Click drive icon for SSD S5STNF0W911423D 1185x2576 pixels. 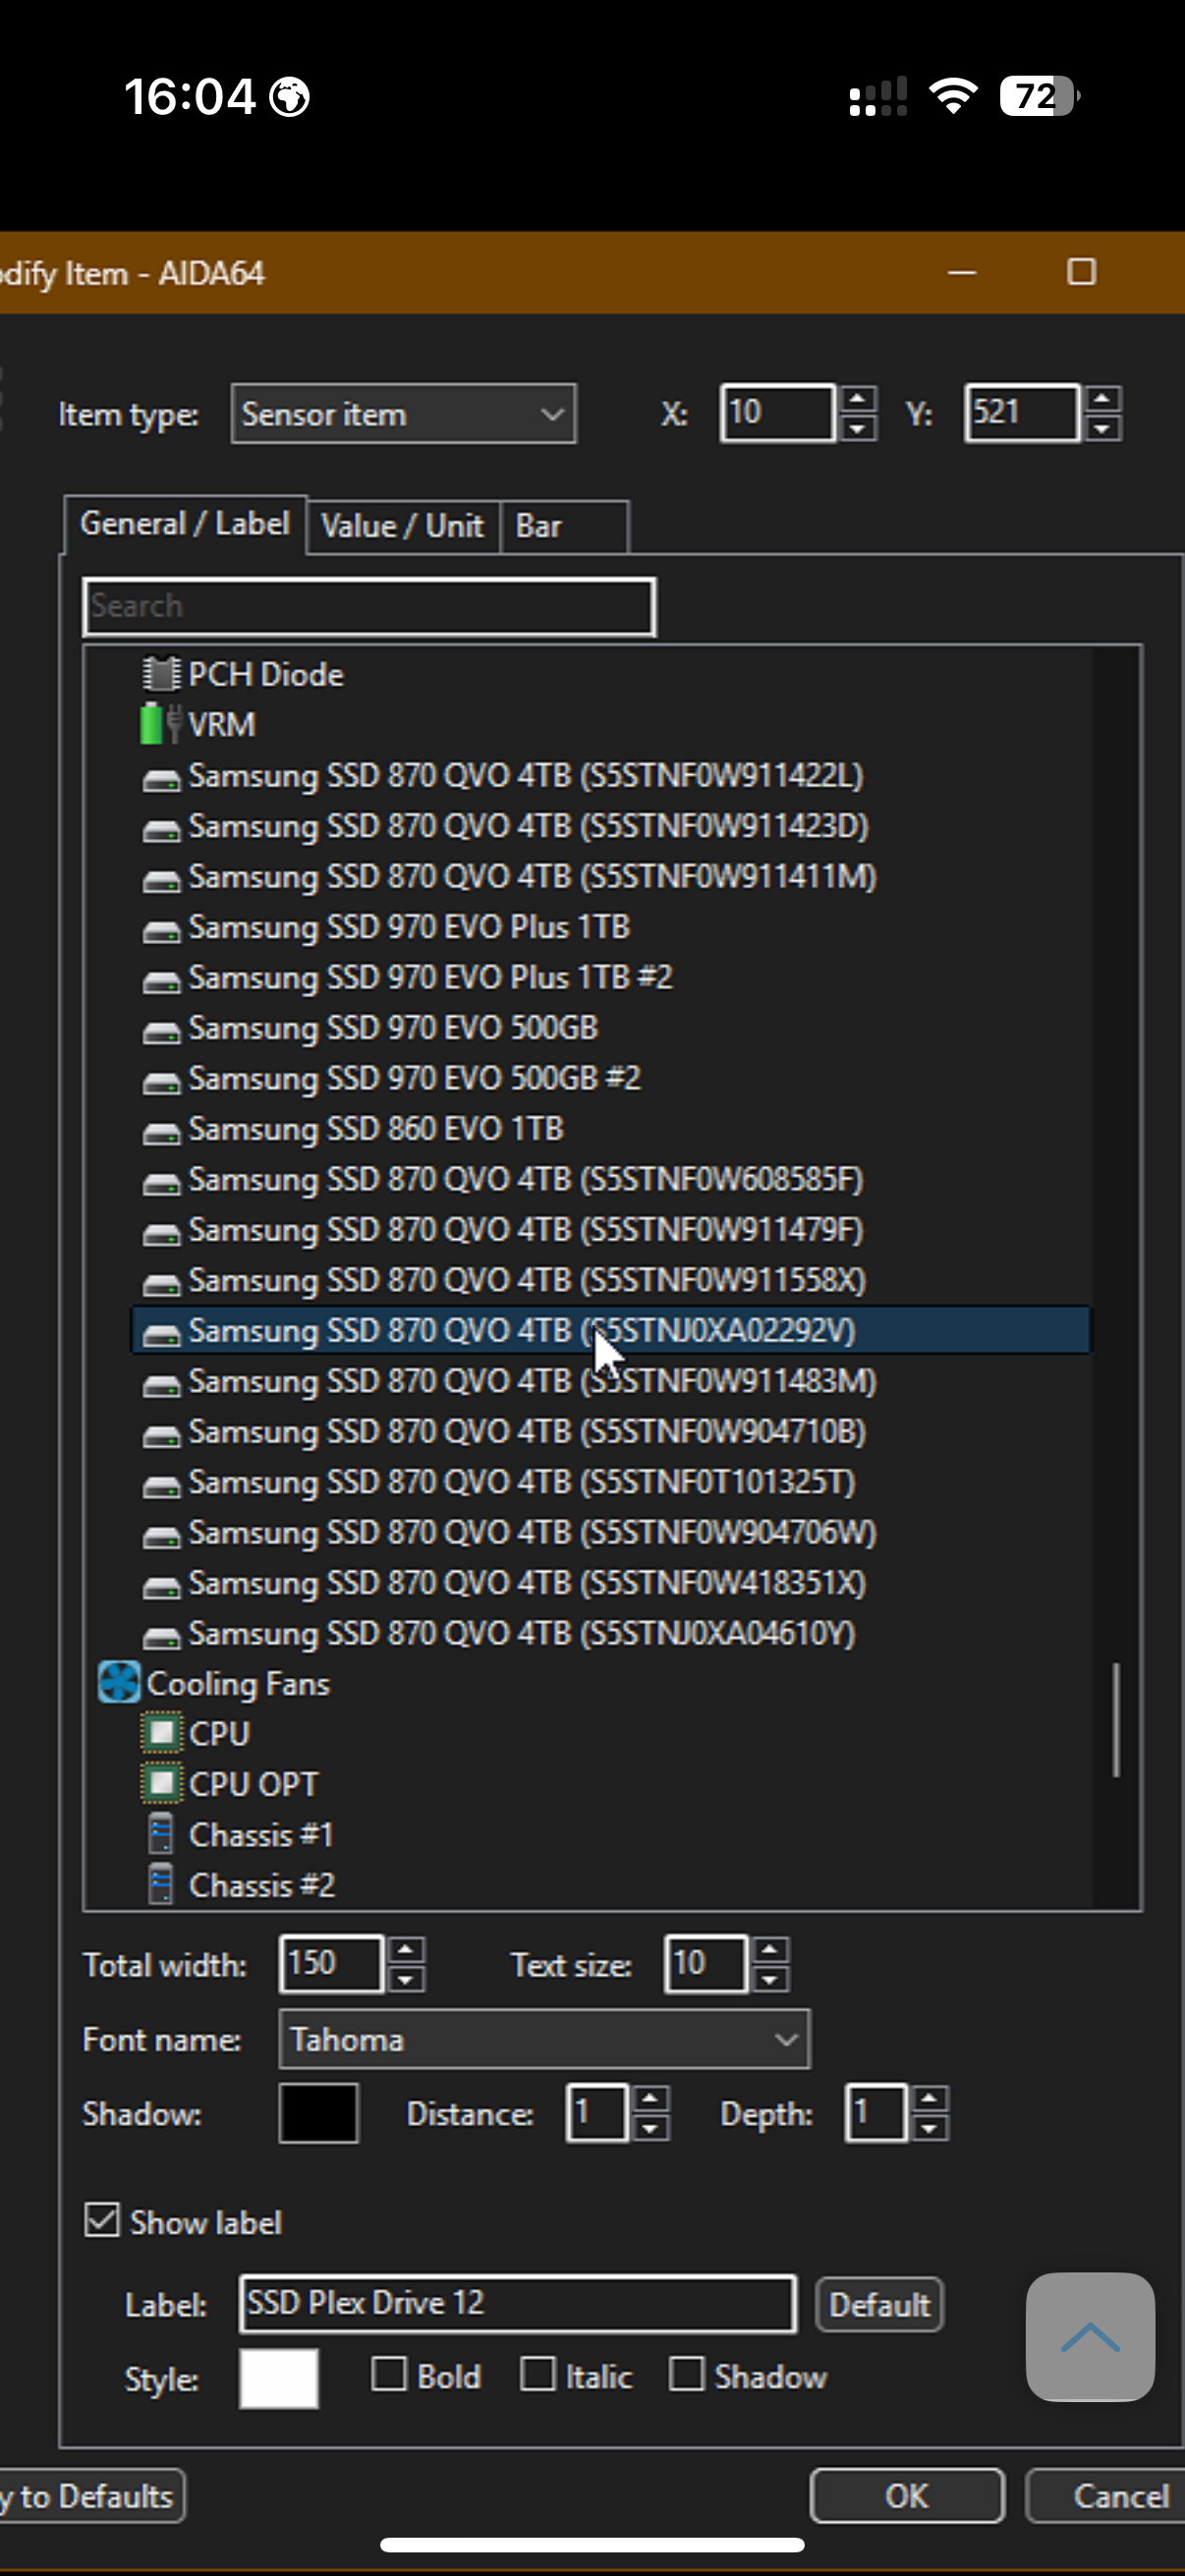pos(161,829)
